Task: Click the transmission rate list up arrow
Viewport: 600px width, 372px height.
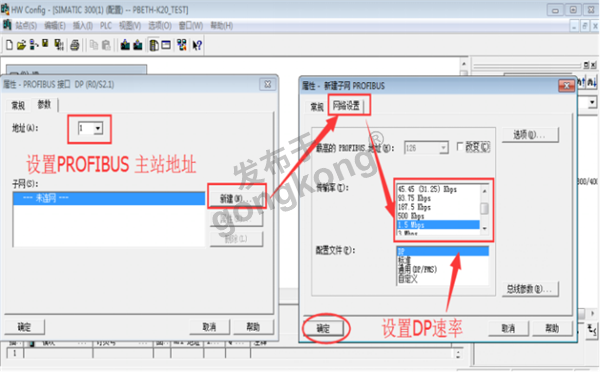Action: pyautogui.click(x=484, y=190)
